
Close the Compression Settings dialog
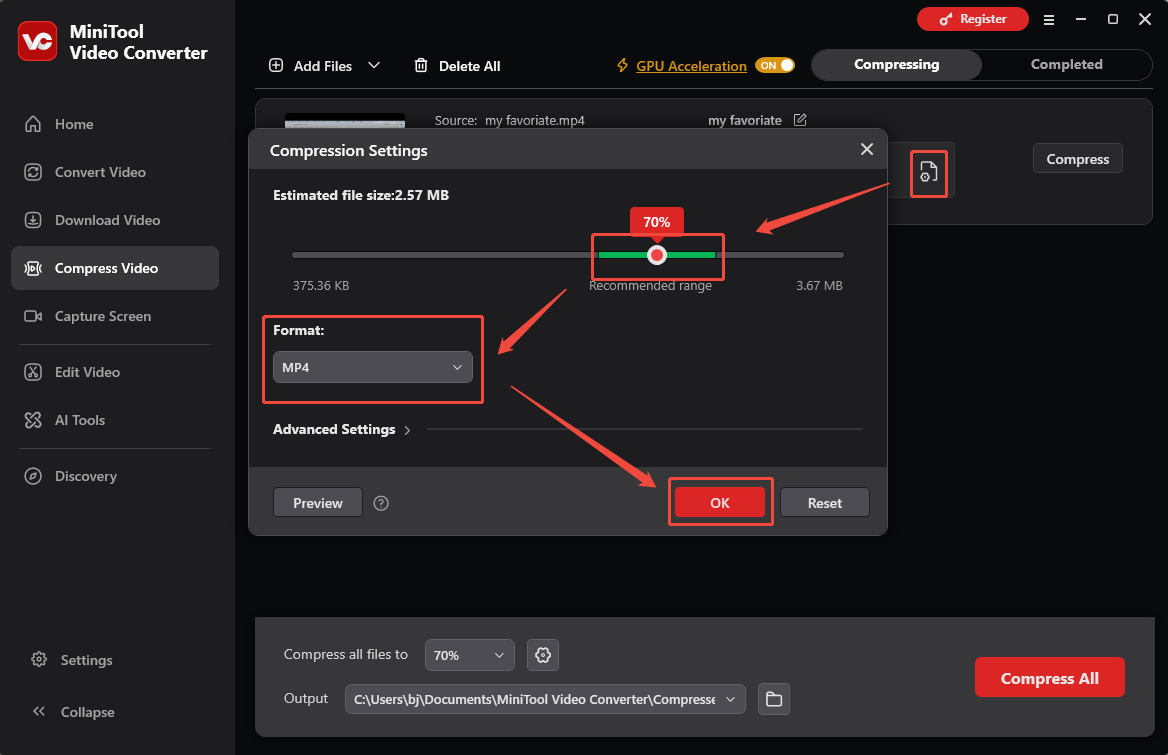(866, 150)
